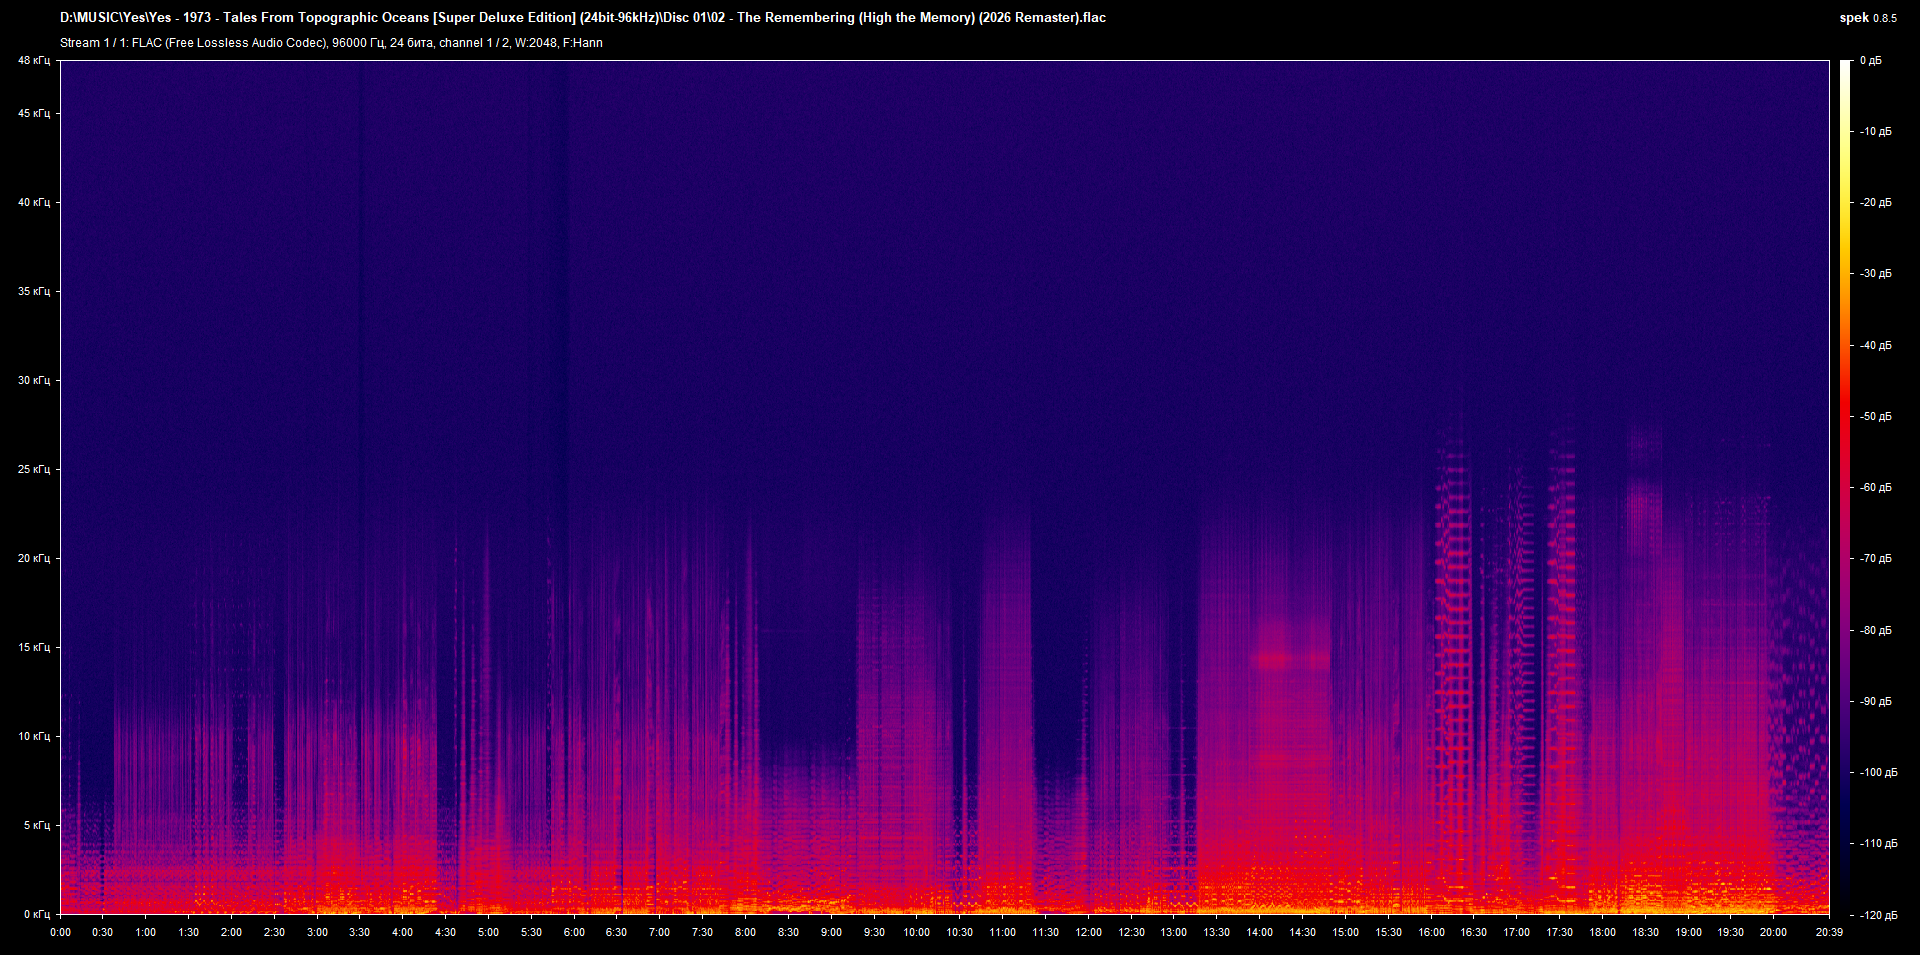Screen dimensions: 1920x955
Task: Click the 17:30 time axis label
Action: pyautogui.click(x=1559, y=933)
